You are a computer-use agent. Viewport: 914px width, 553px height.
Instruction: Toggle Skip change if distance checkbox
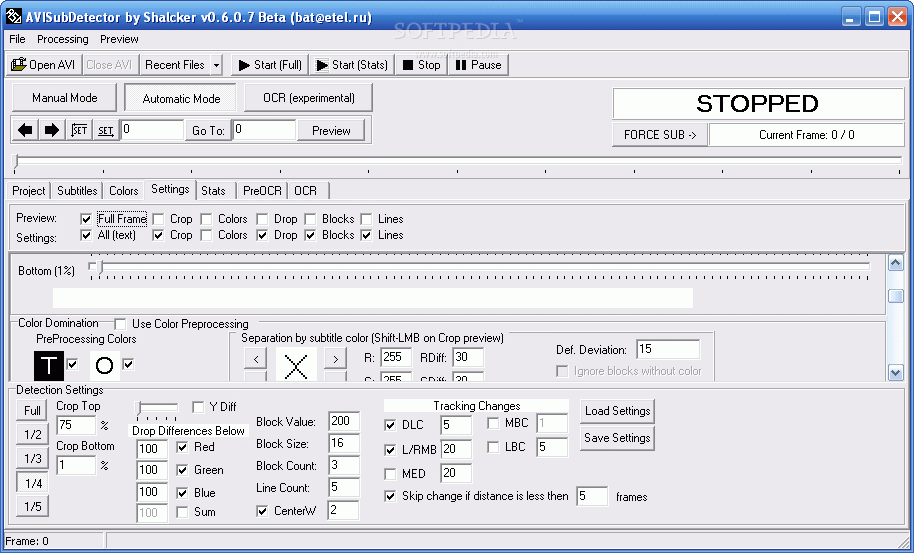tap(391, 496)
